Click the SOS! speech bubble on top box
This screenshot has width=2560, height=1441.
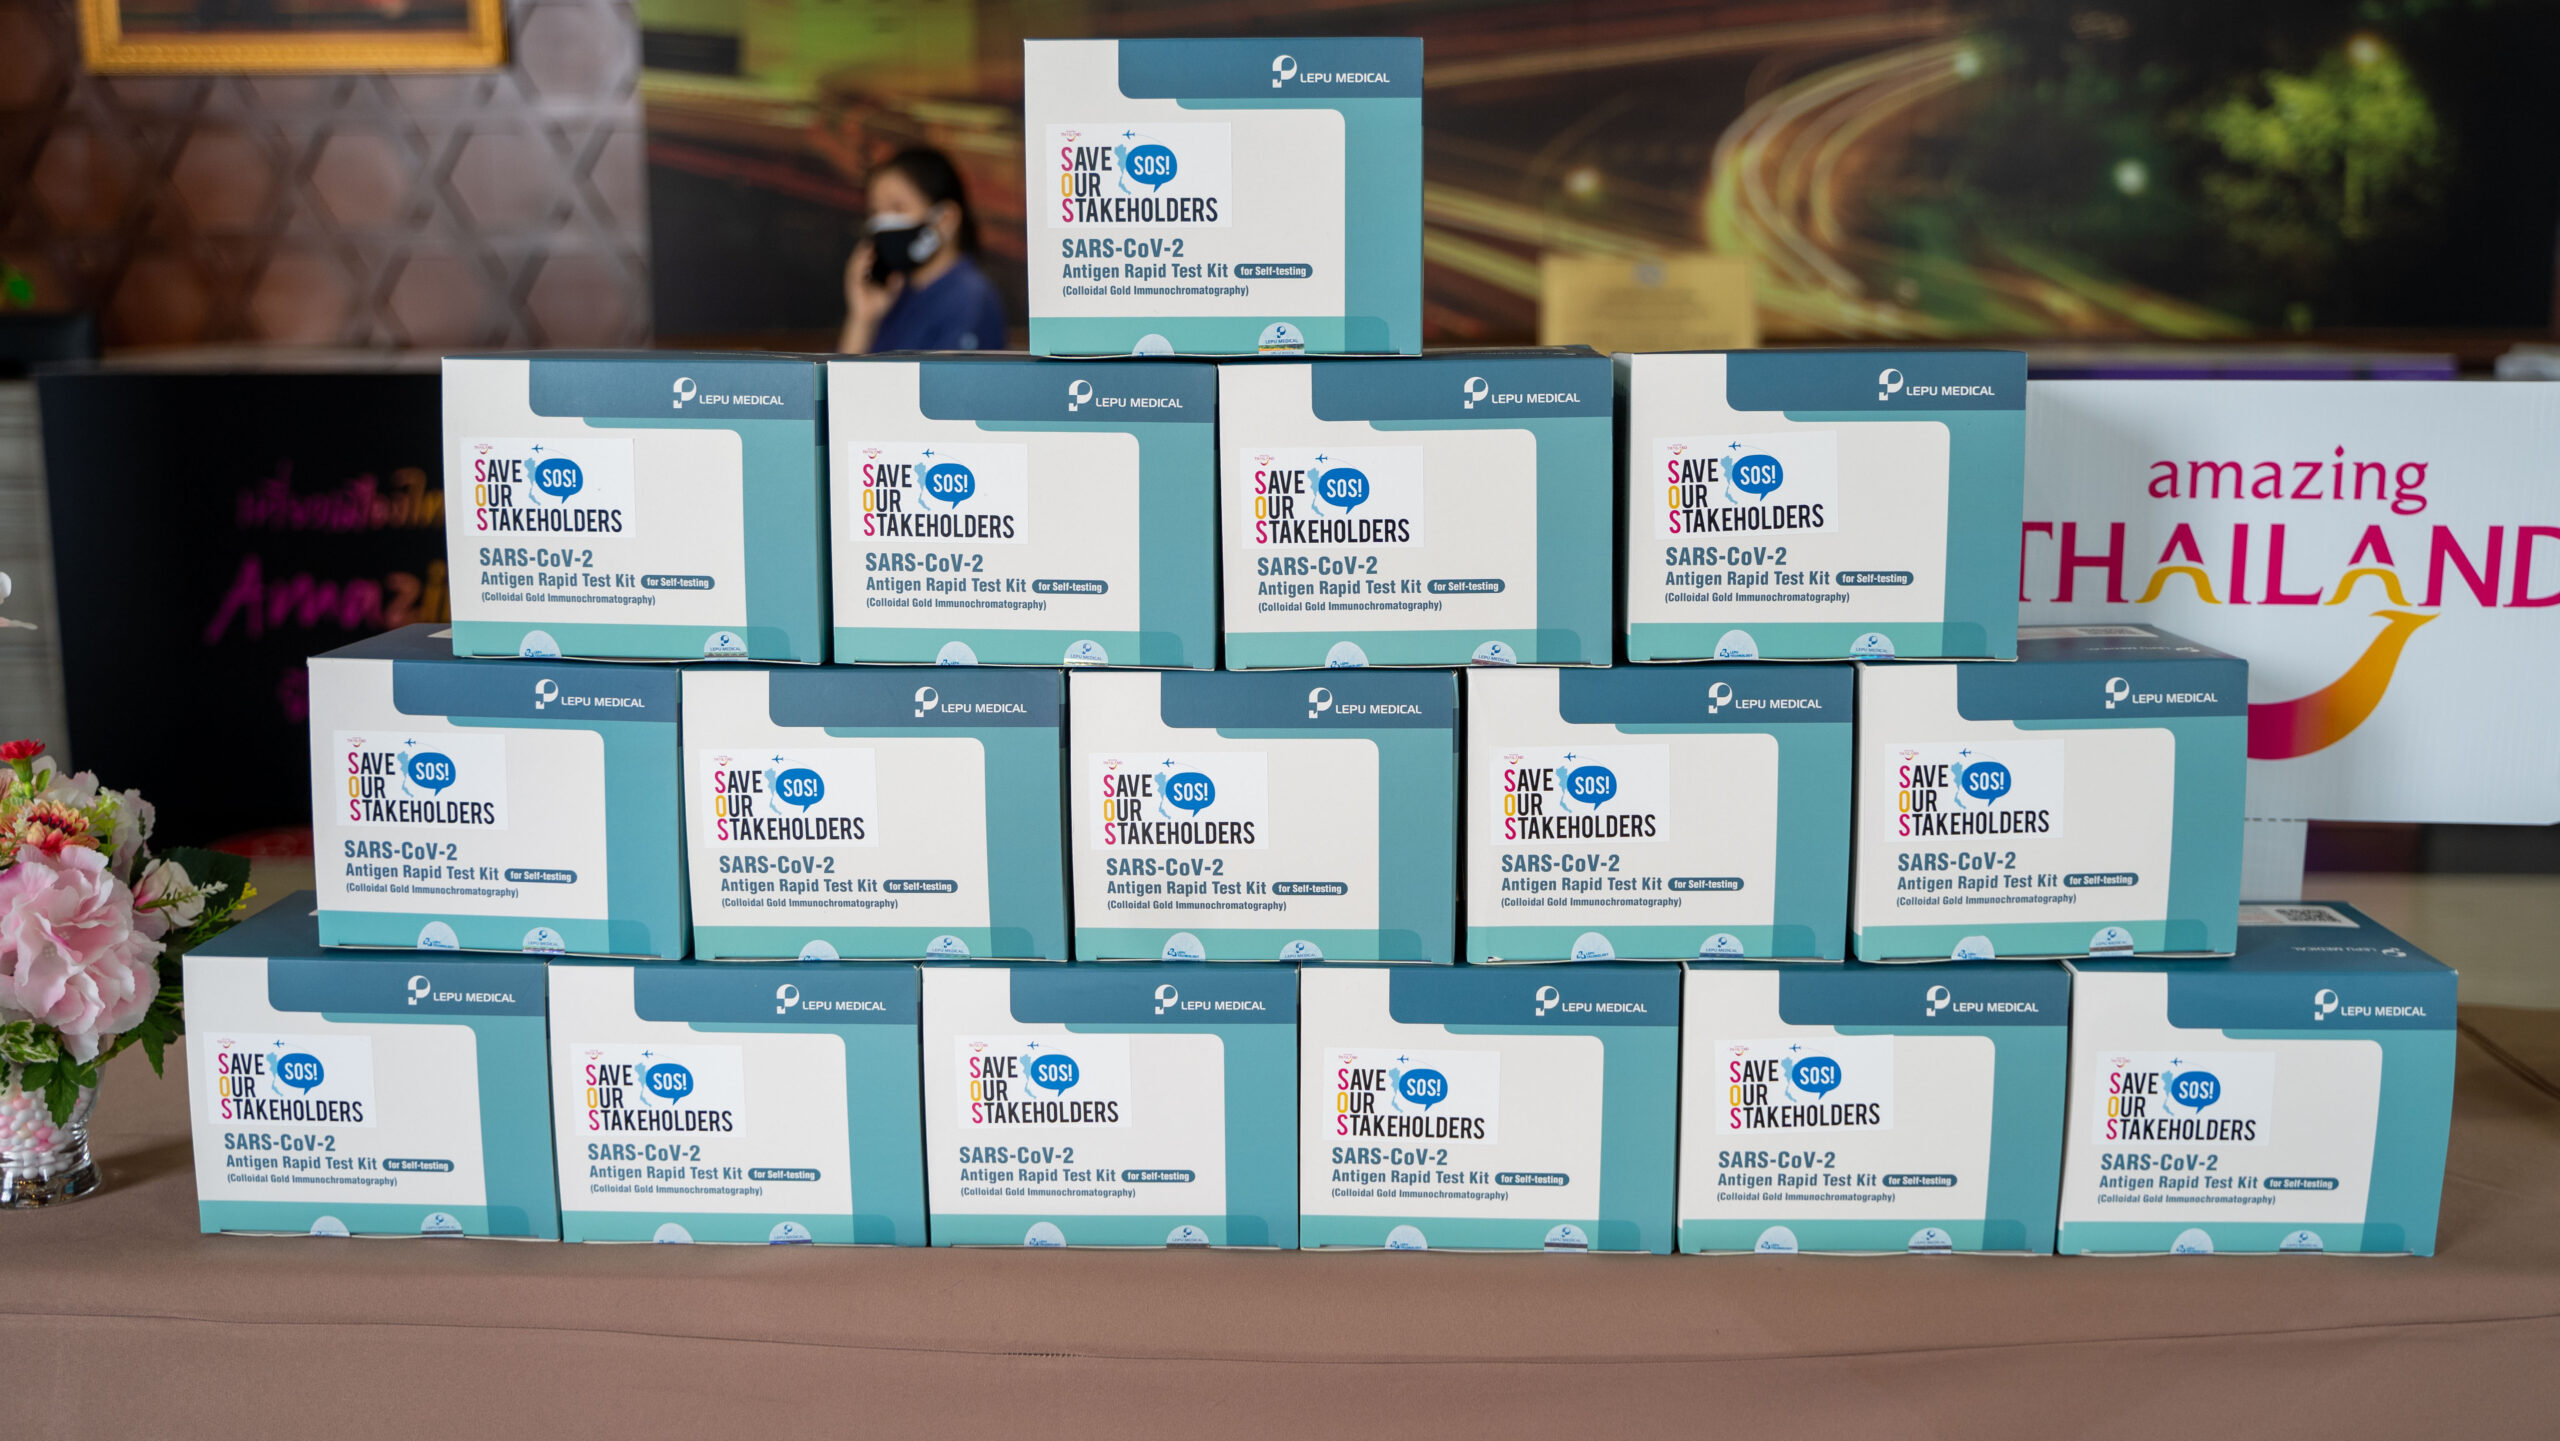pyautogui.click(x=1150, y=165)
